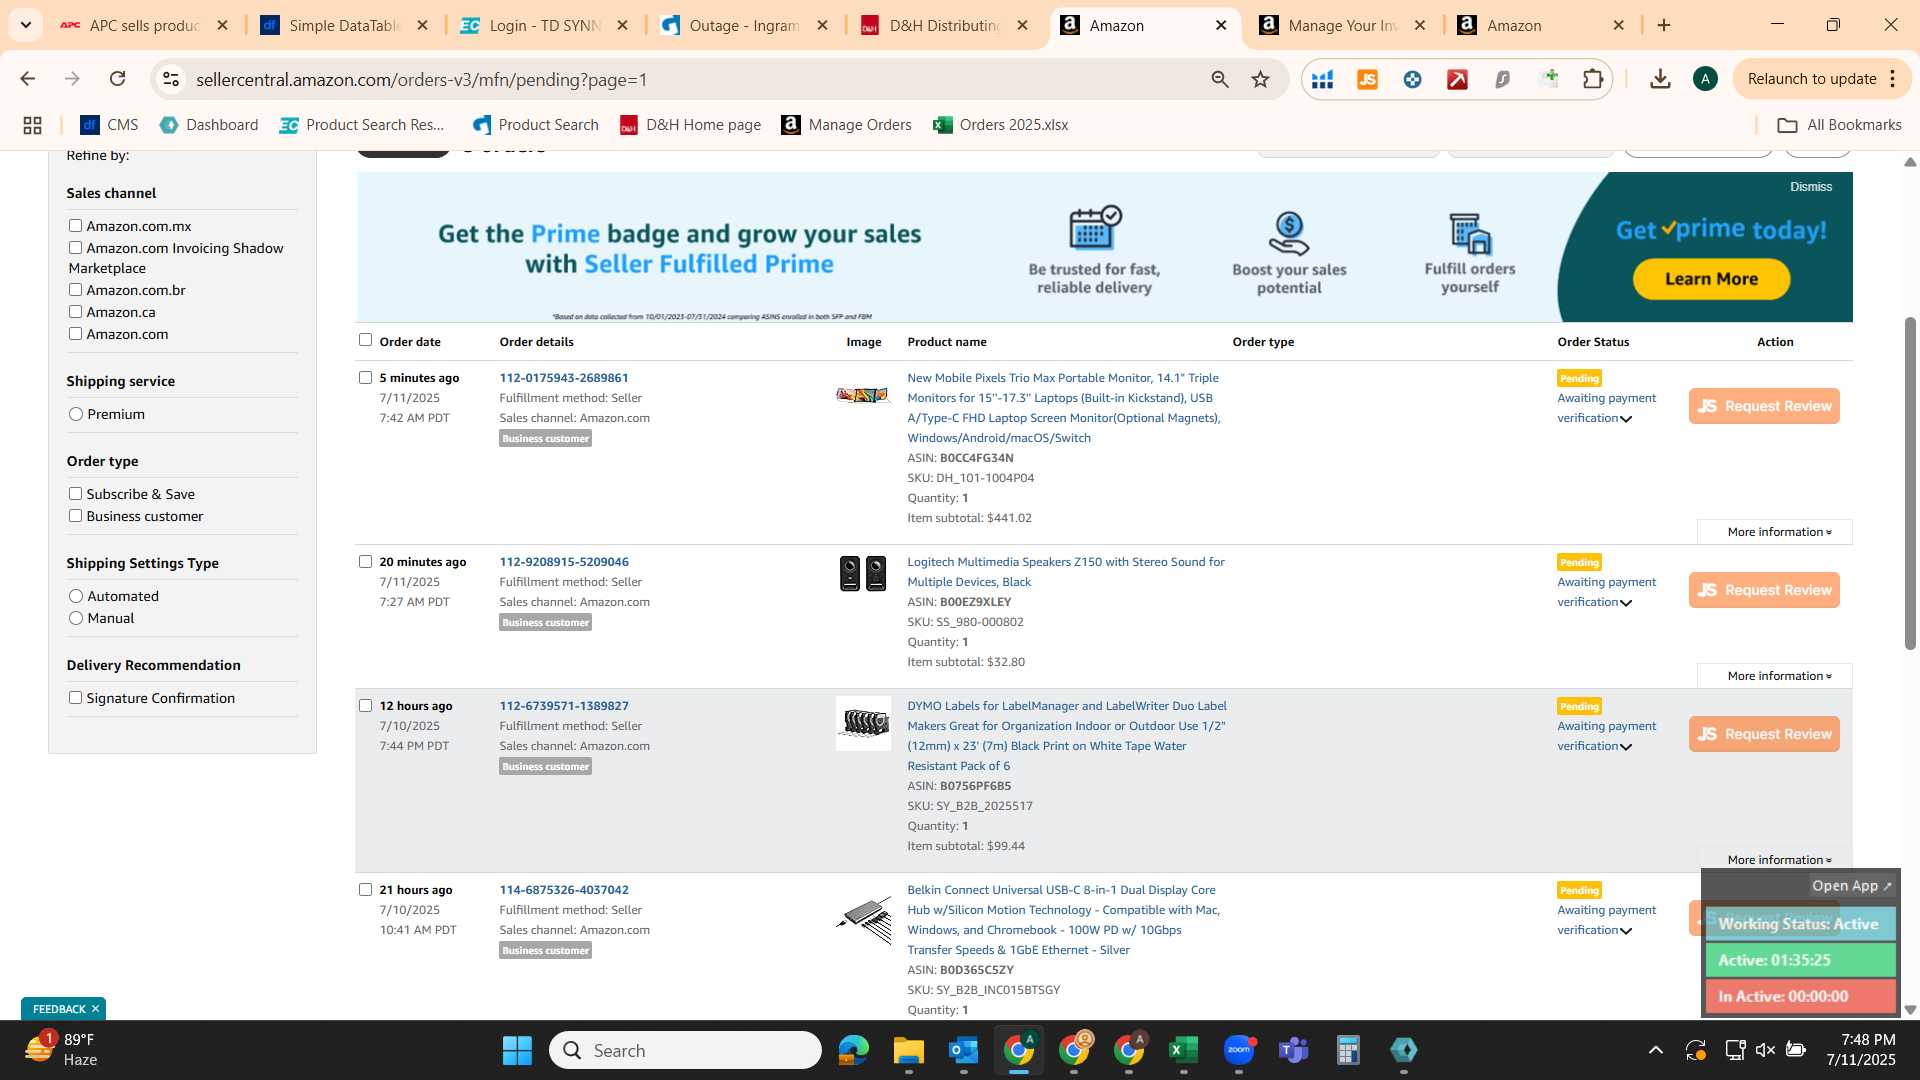
Task: Switch to Manage Your Inventory tab
Action: (x=1343, y=26)
